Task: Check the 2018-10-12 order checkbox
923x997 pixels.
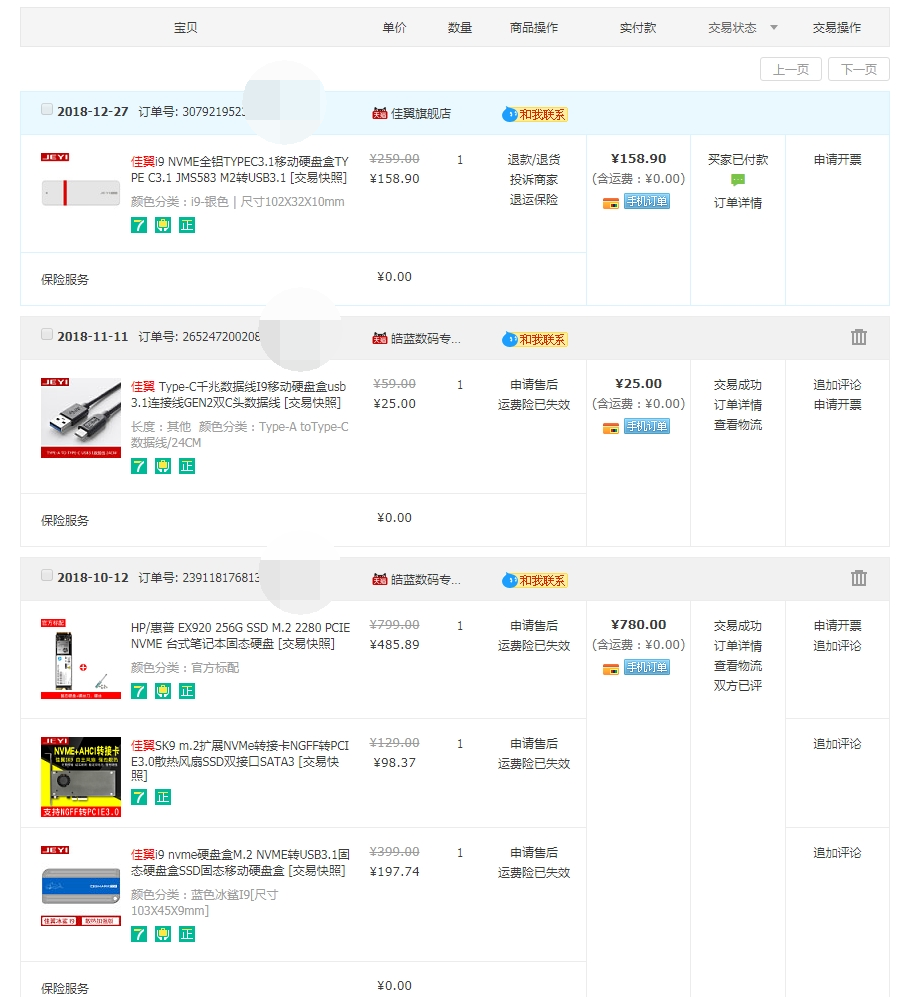Action: pos(47,575)
